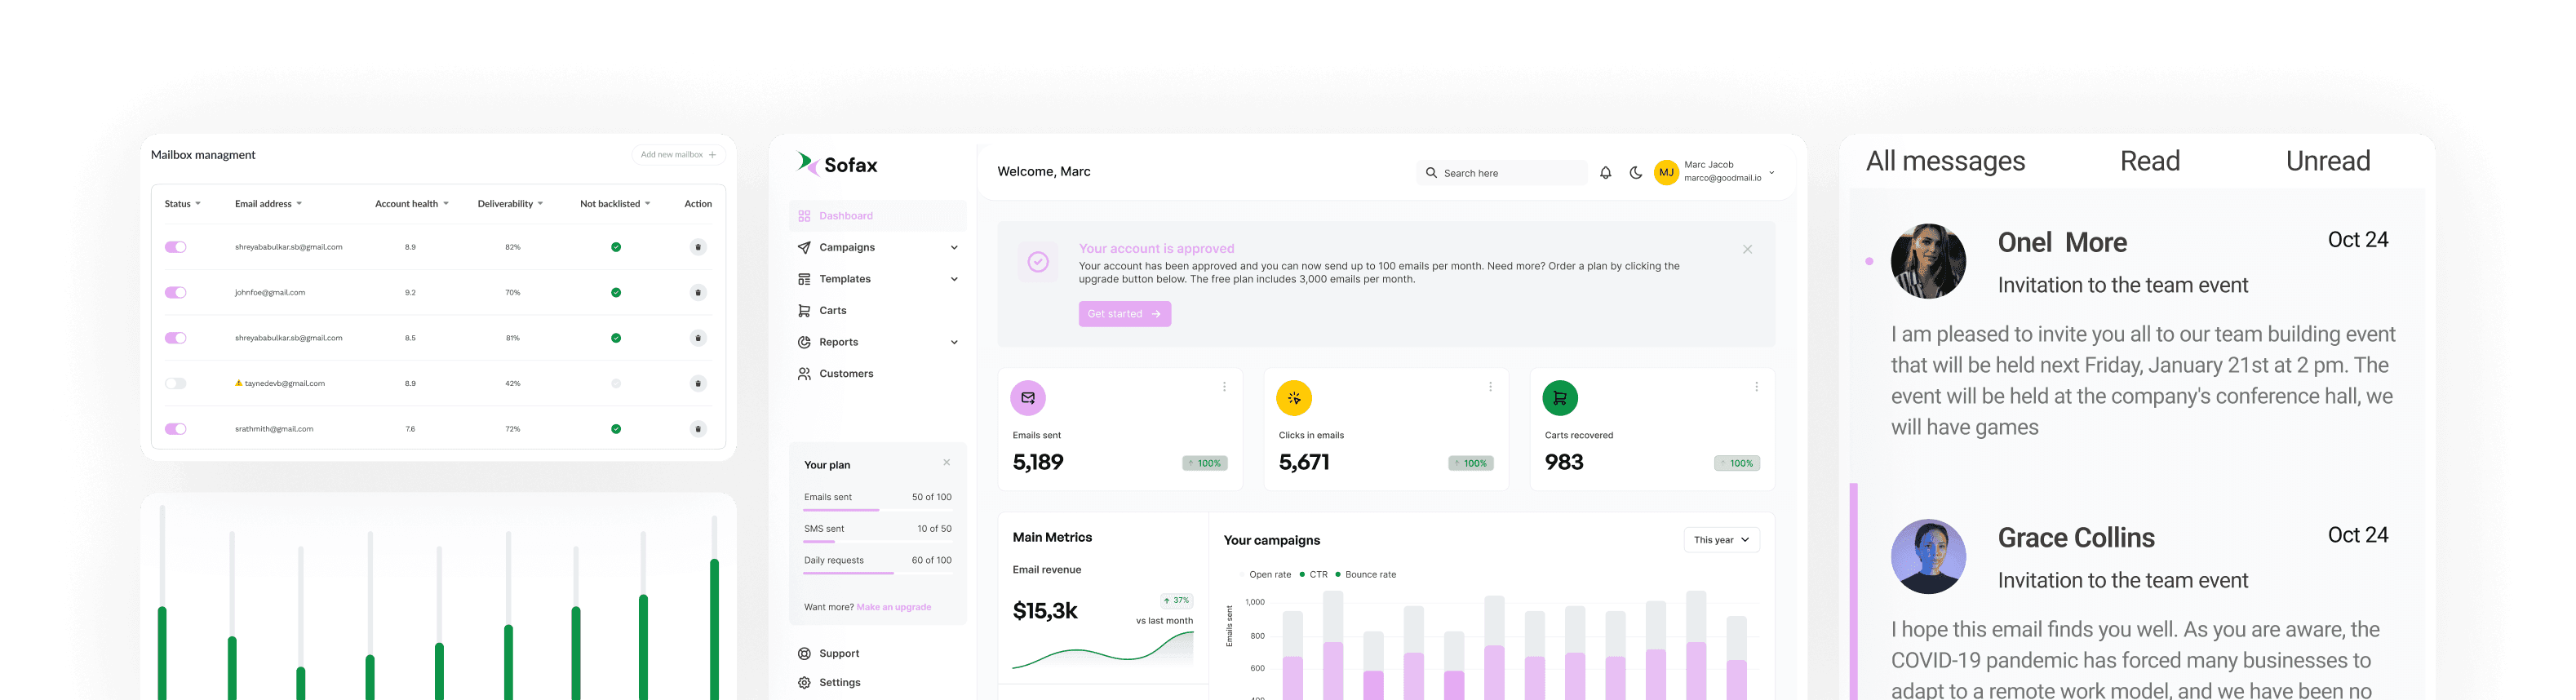Image resolution: width=2576 pixels, height=700 pixels.
Task: Close the Your plan panel
Action: (946, 463)
